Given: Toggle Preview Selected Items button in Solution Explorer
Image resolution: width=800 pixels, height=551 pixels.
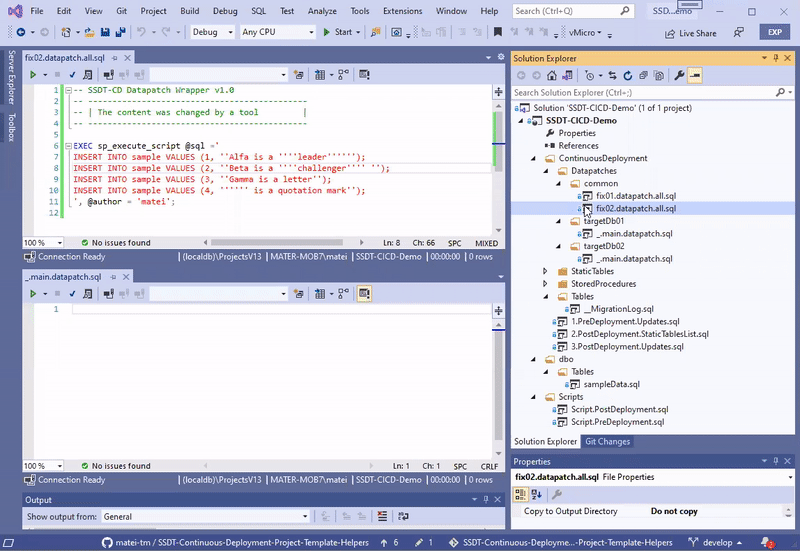Looking at the screenshot, I should 694,76.
